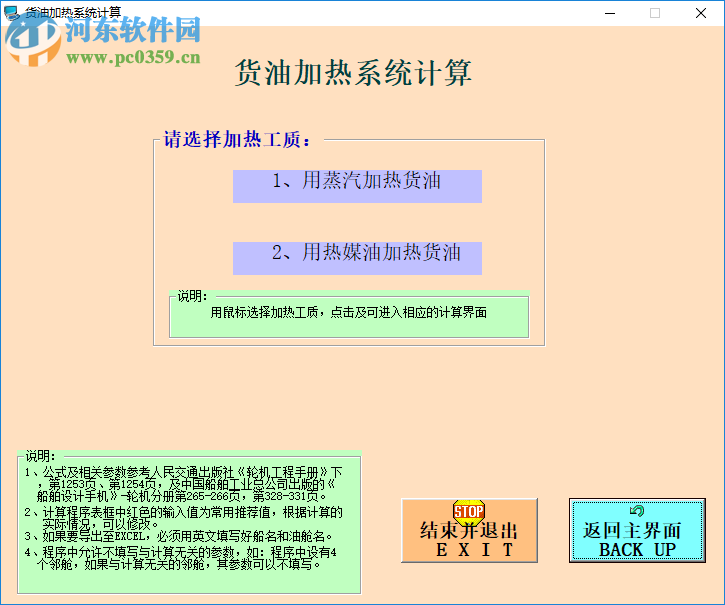The height and width of the screenshot is (605, 725).
Task: Select option 1 用蒸汽加热货油
Action: point(357,186)
